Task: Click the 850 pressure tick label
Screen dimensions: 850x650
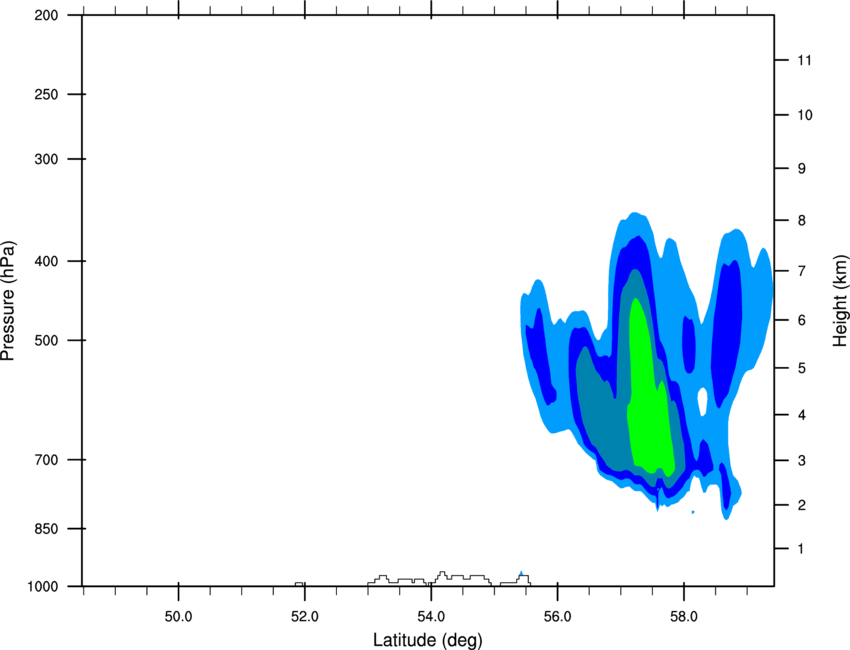Action: click(46, 529)
